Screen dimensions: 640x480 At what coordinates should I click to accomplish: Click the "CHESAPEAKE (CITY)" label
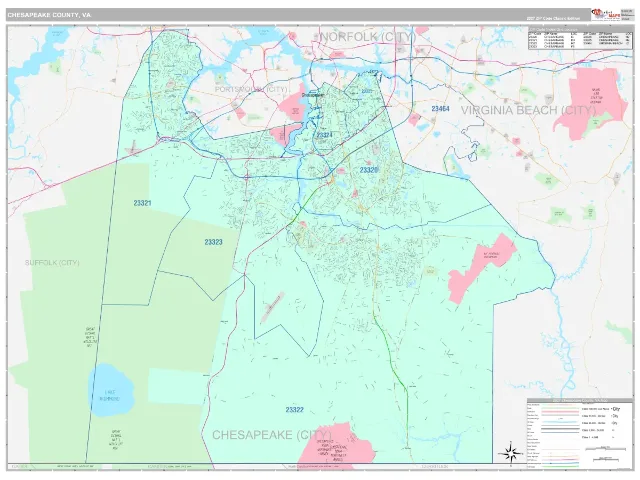(x=272, y=435)
